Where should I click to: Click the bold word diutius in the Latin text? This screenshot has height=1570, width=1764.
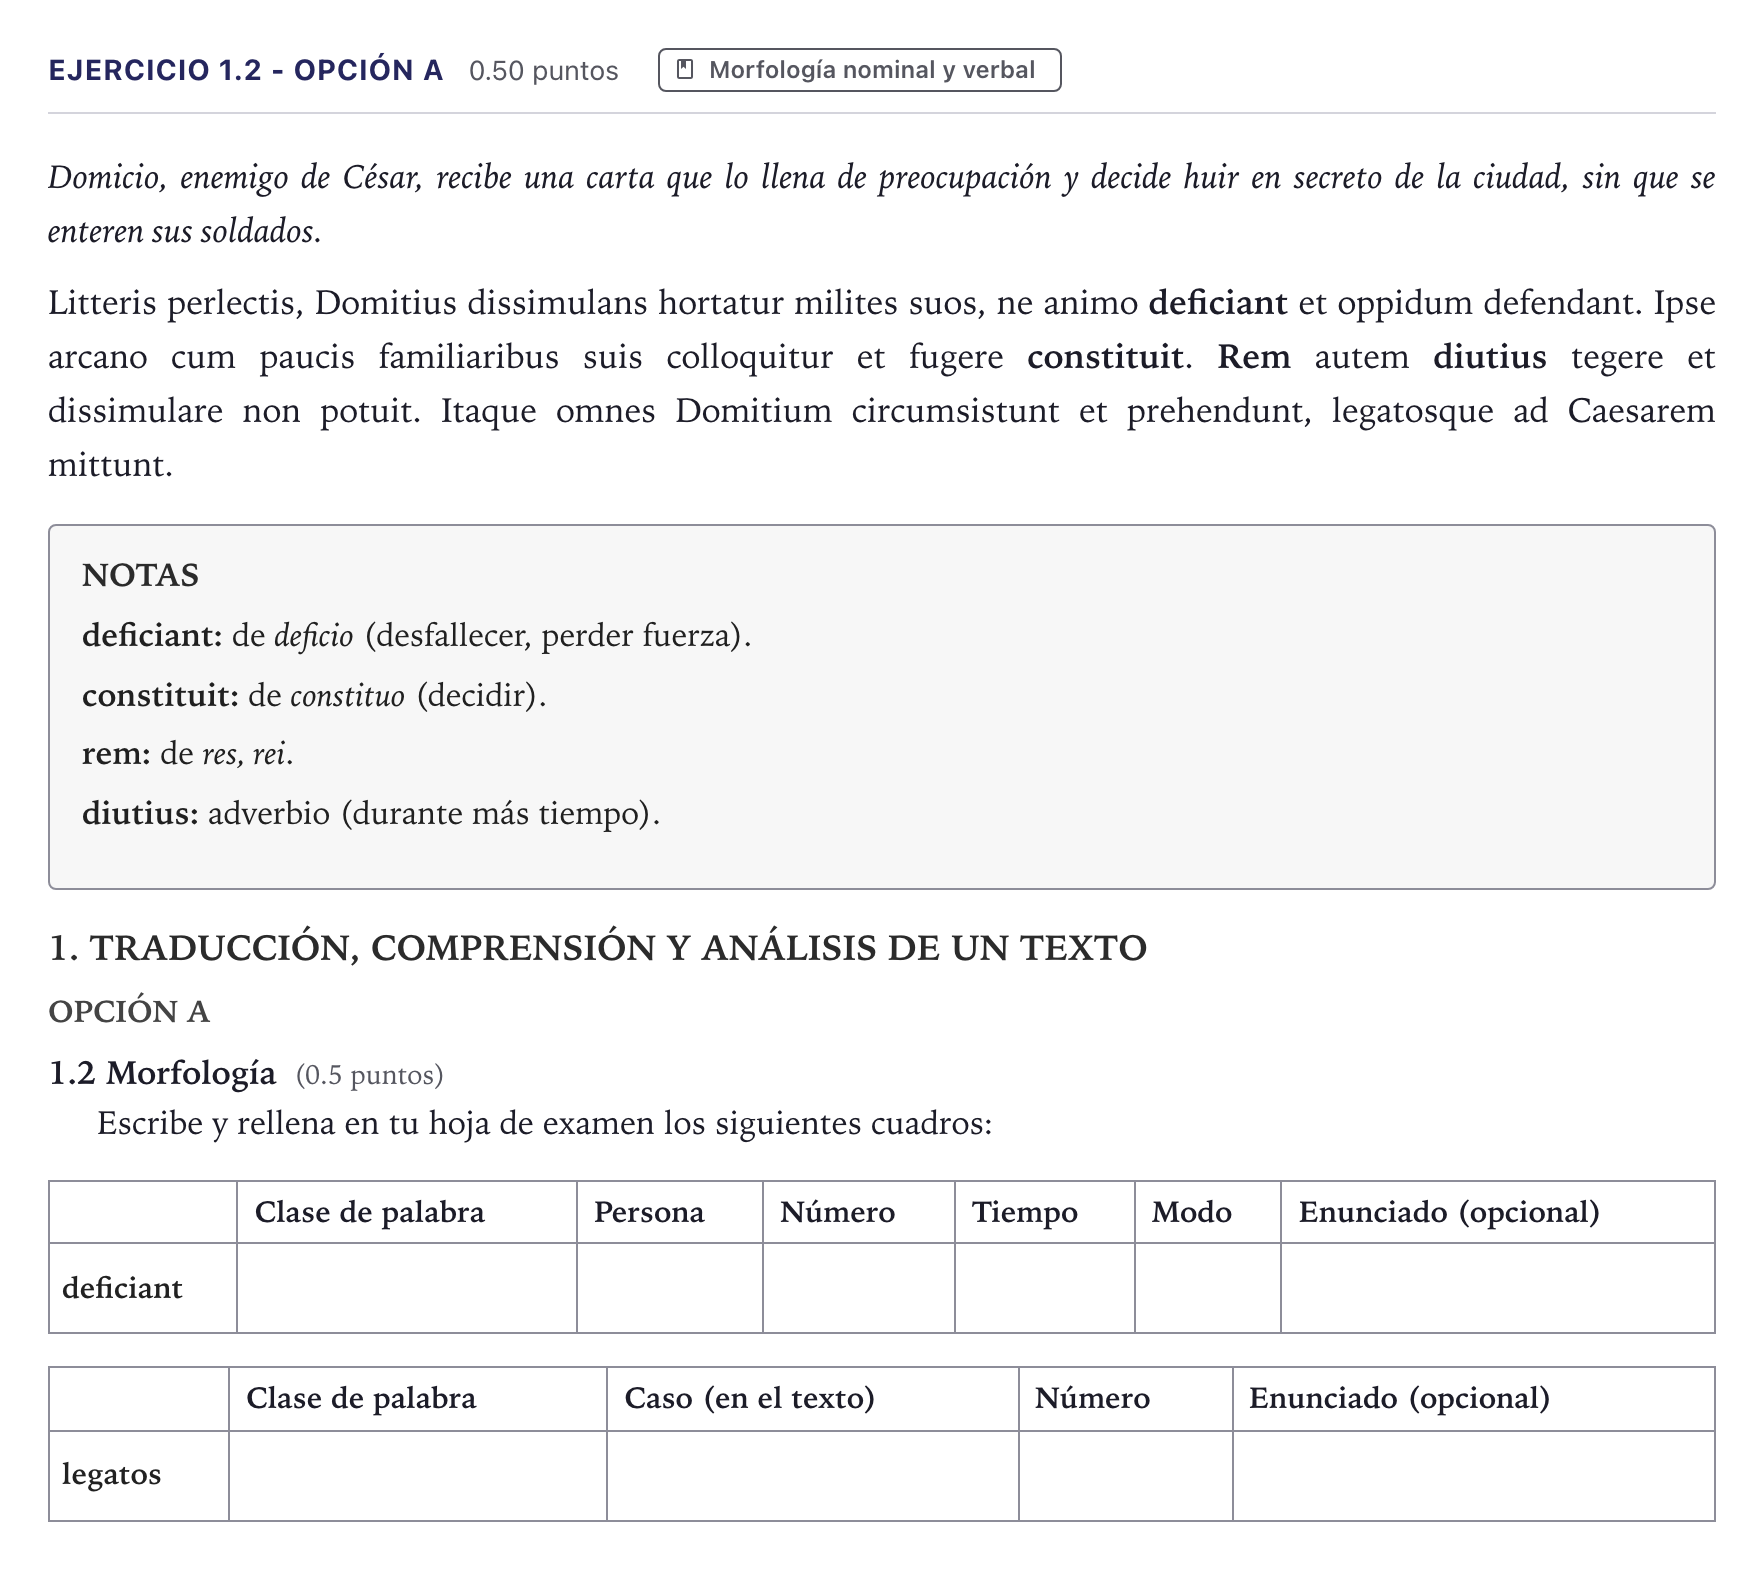[x=1489, y=357]
